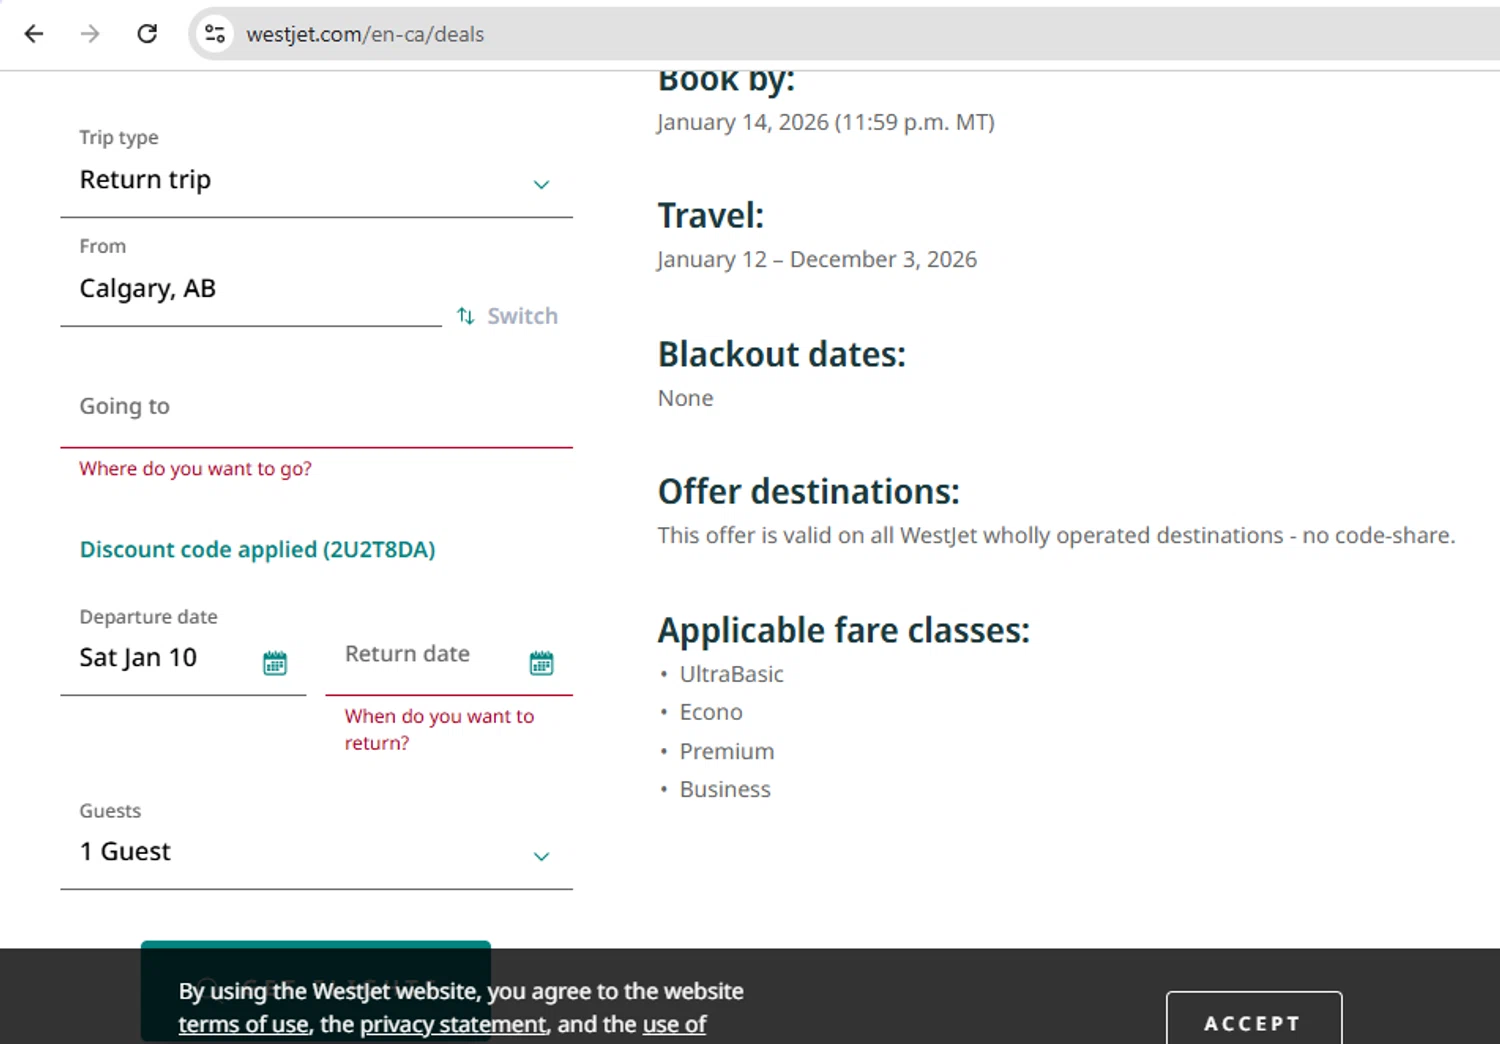The height and width of the screenshot is (1044, 1500).
Task: Open the privacy statement link
Action: click(453, 1025)
